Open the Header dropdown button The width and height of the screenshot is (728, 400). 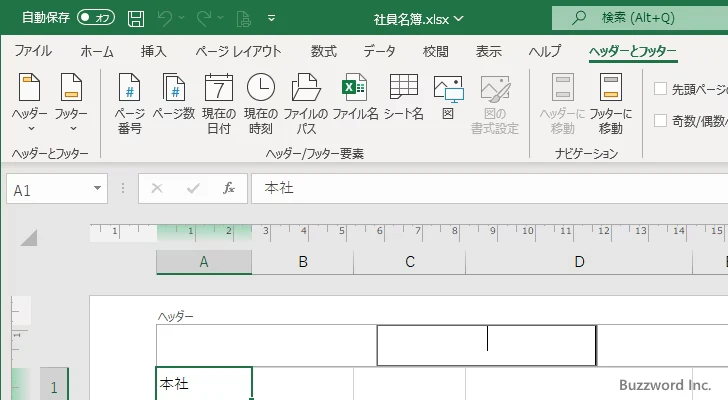click(x=30, y=103)
